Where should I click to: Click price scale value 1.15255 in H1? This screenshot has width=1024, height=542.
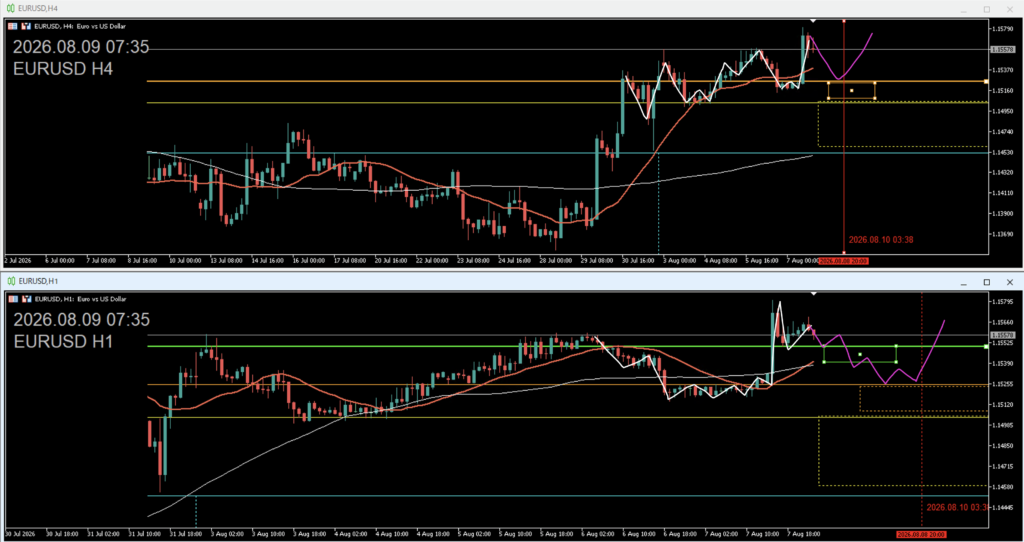click(1004, 384)
